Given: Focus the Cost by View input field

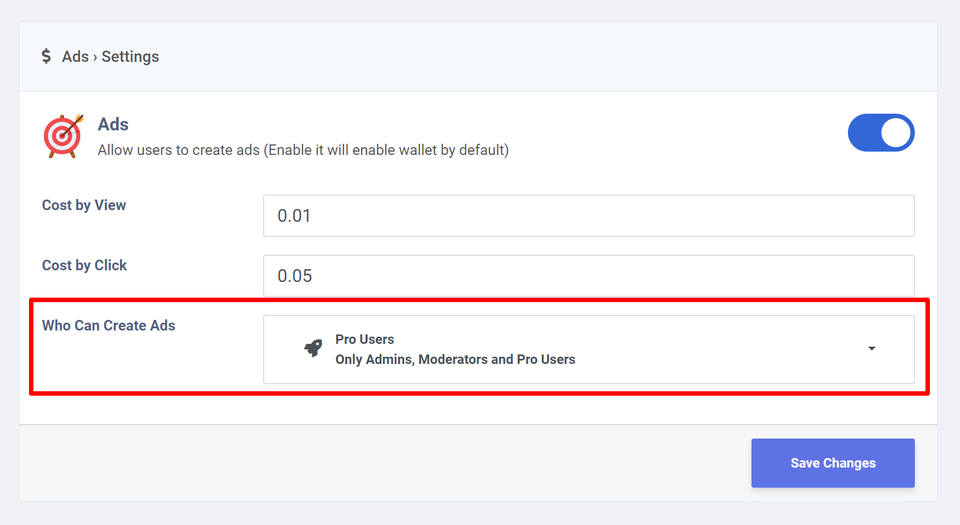Looking at the screenshot, I should (x=589, y=215).
